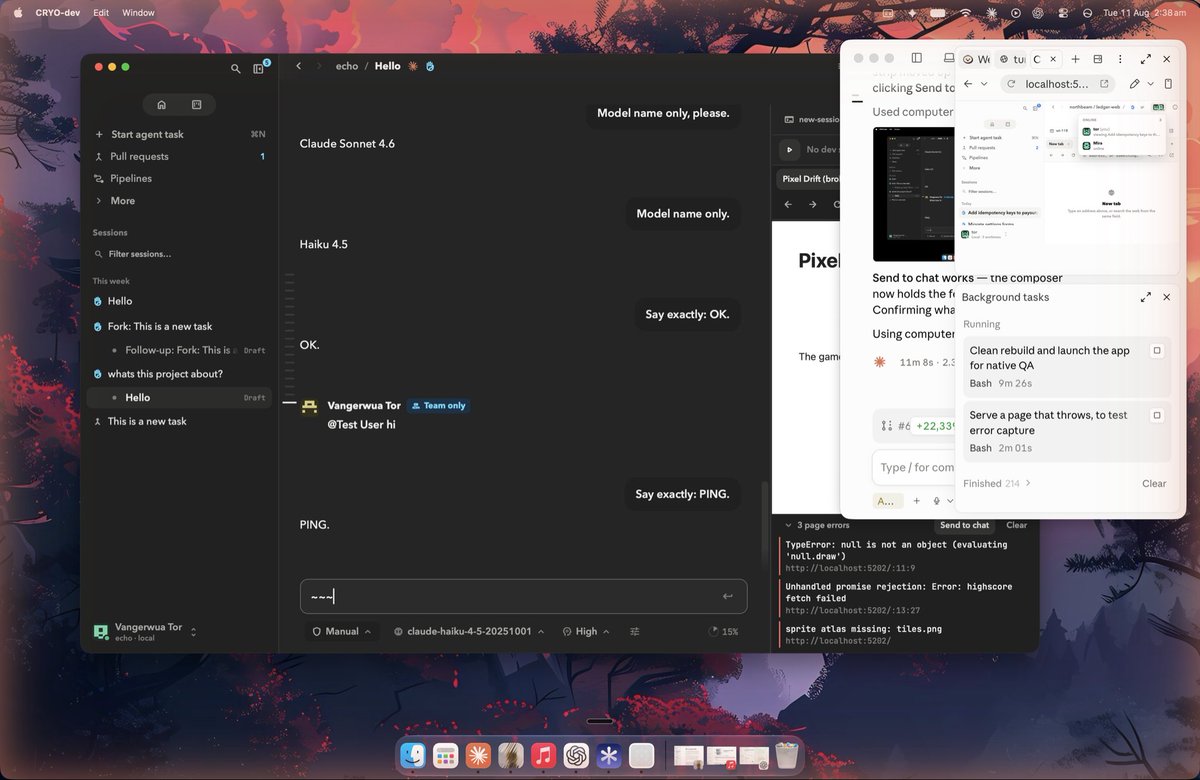Go to Home view in sidebar switcher
Viewport: 1200px width, 780px height.
tap(161, 104)
